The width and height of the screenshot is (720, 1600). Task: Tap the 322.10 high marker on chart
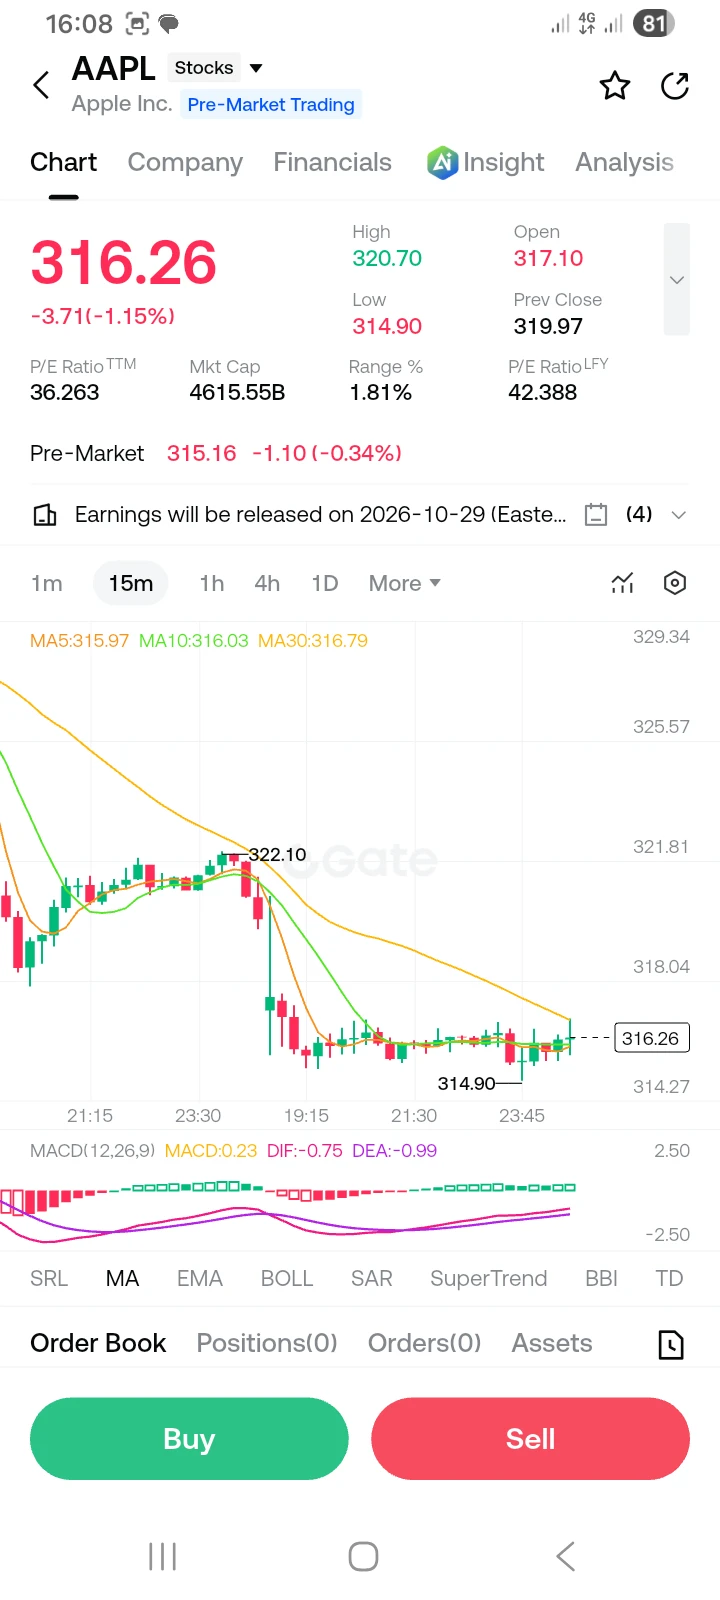[277, 854]
